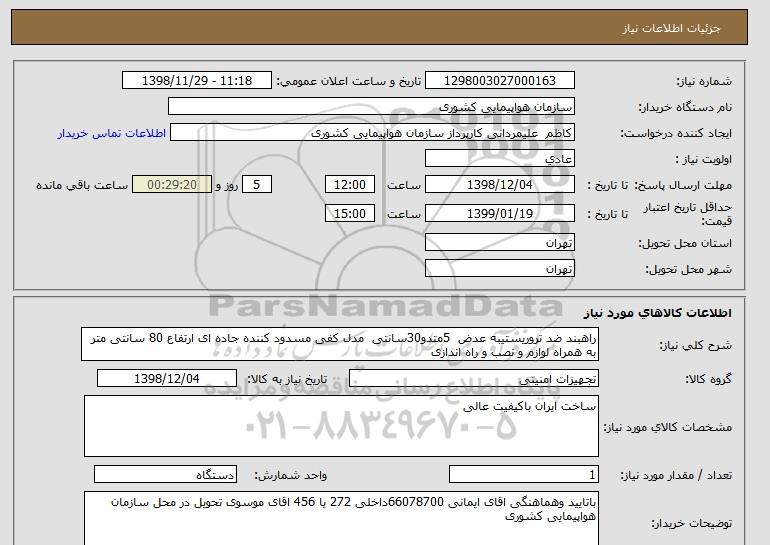Click the label اولویت نیاز
770x545 pixels.
(x=704, y=160)
